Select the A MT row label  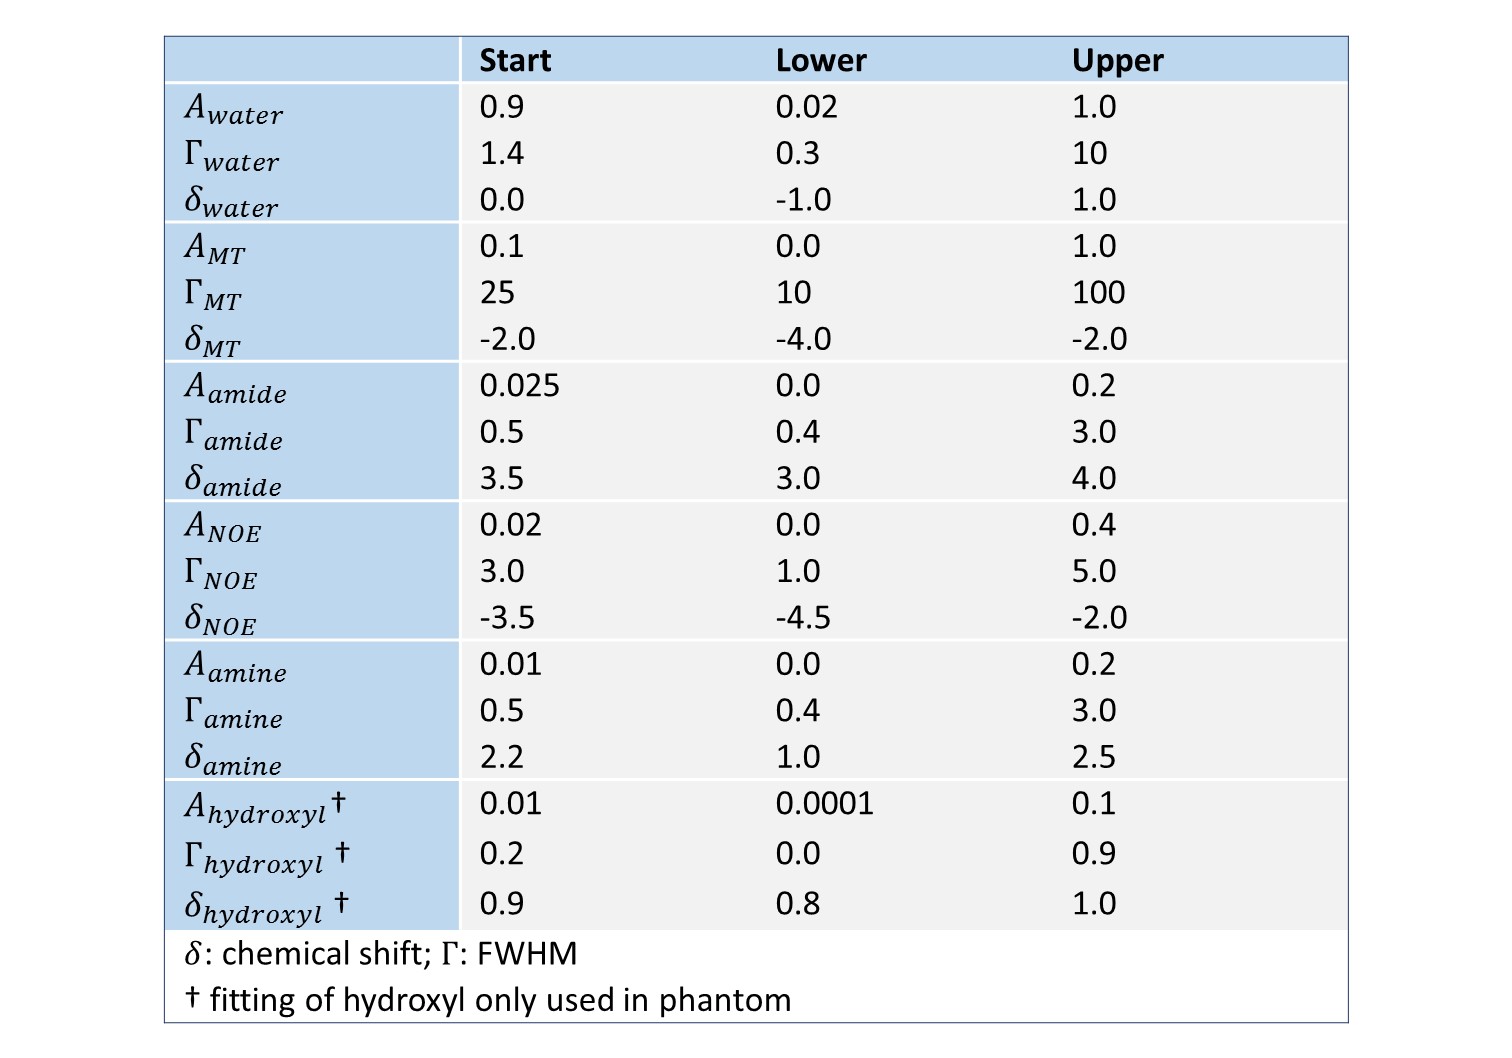click(x=215, y=248)
